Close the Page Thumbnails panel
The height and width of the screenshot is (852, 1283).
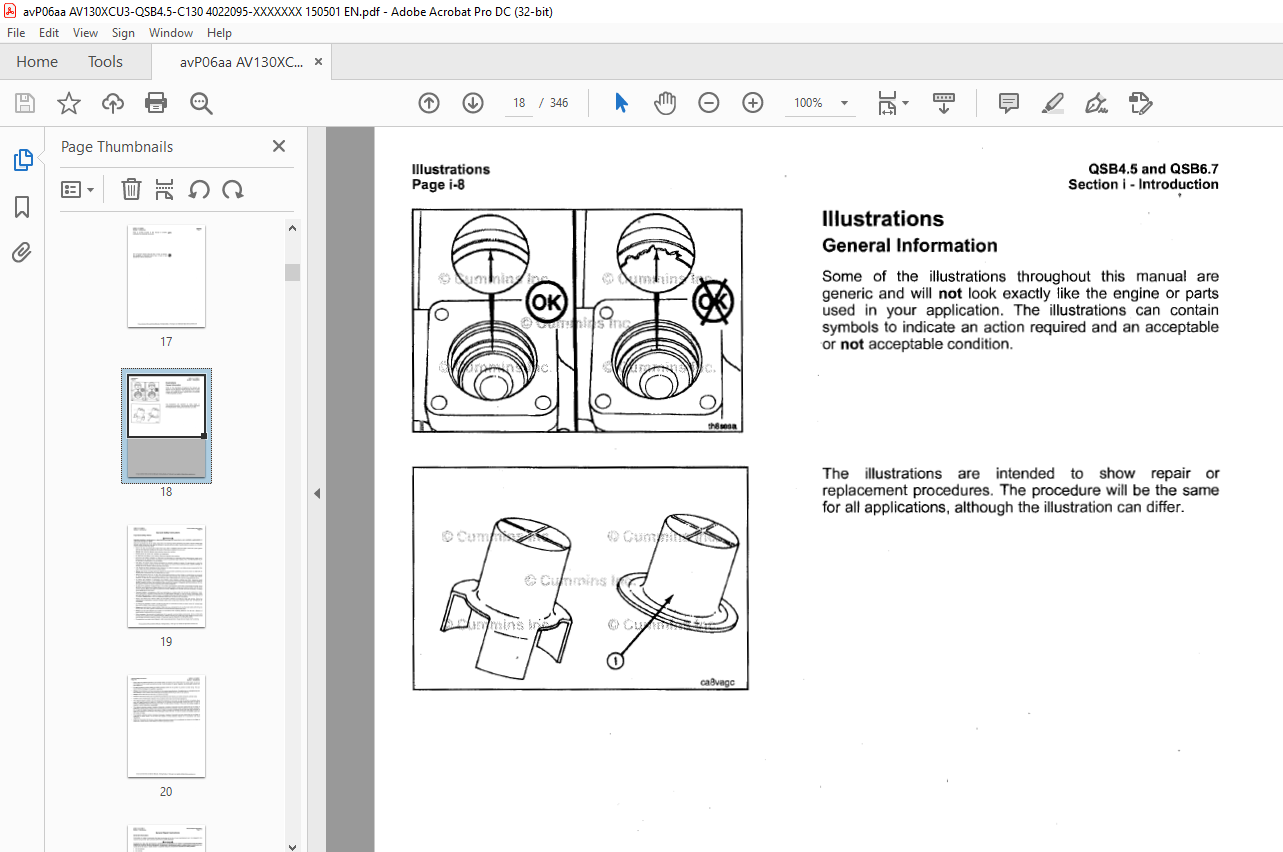click(x=279, y=146)
